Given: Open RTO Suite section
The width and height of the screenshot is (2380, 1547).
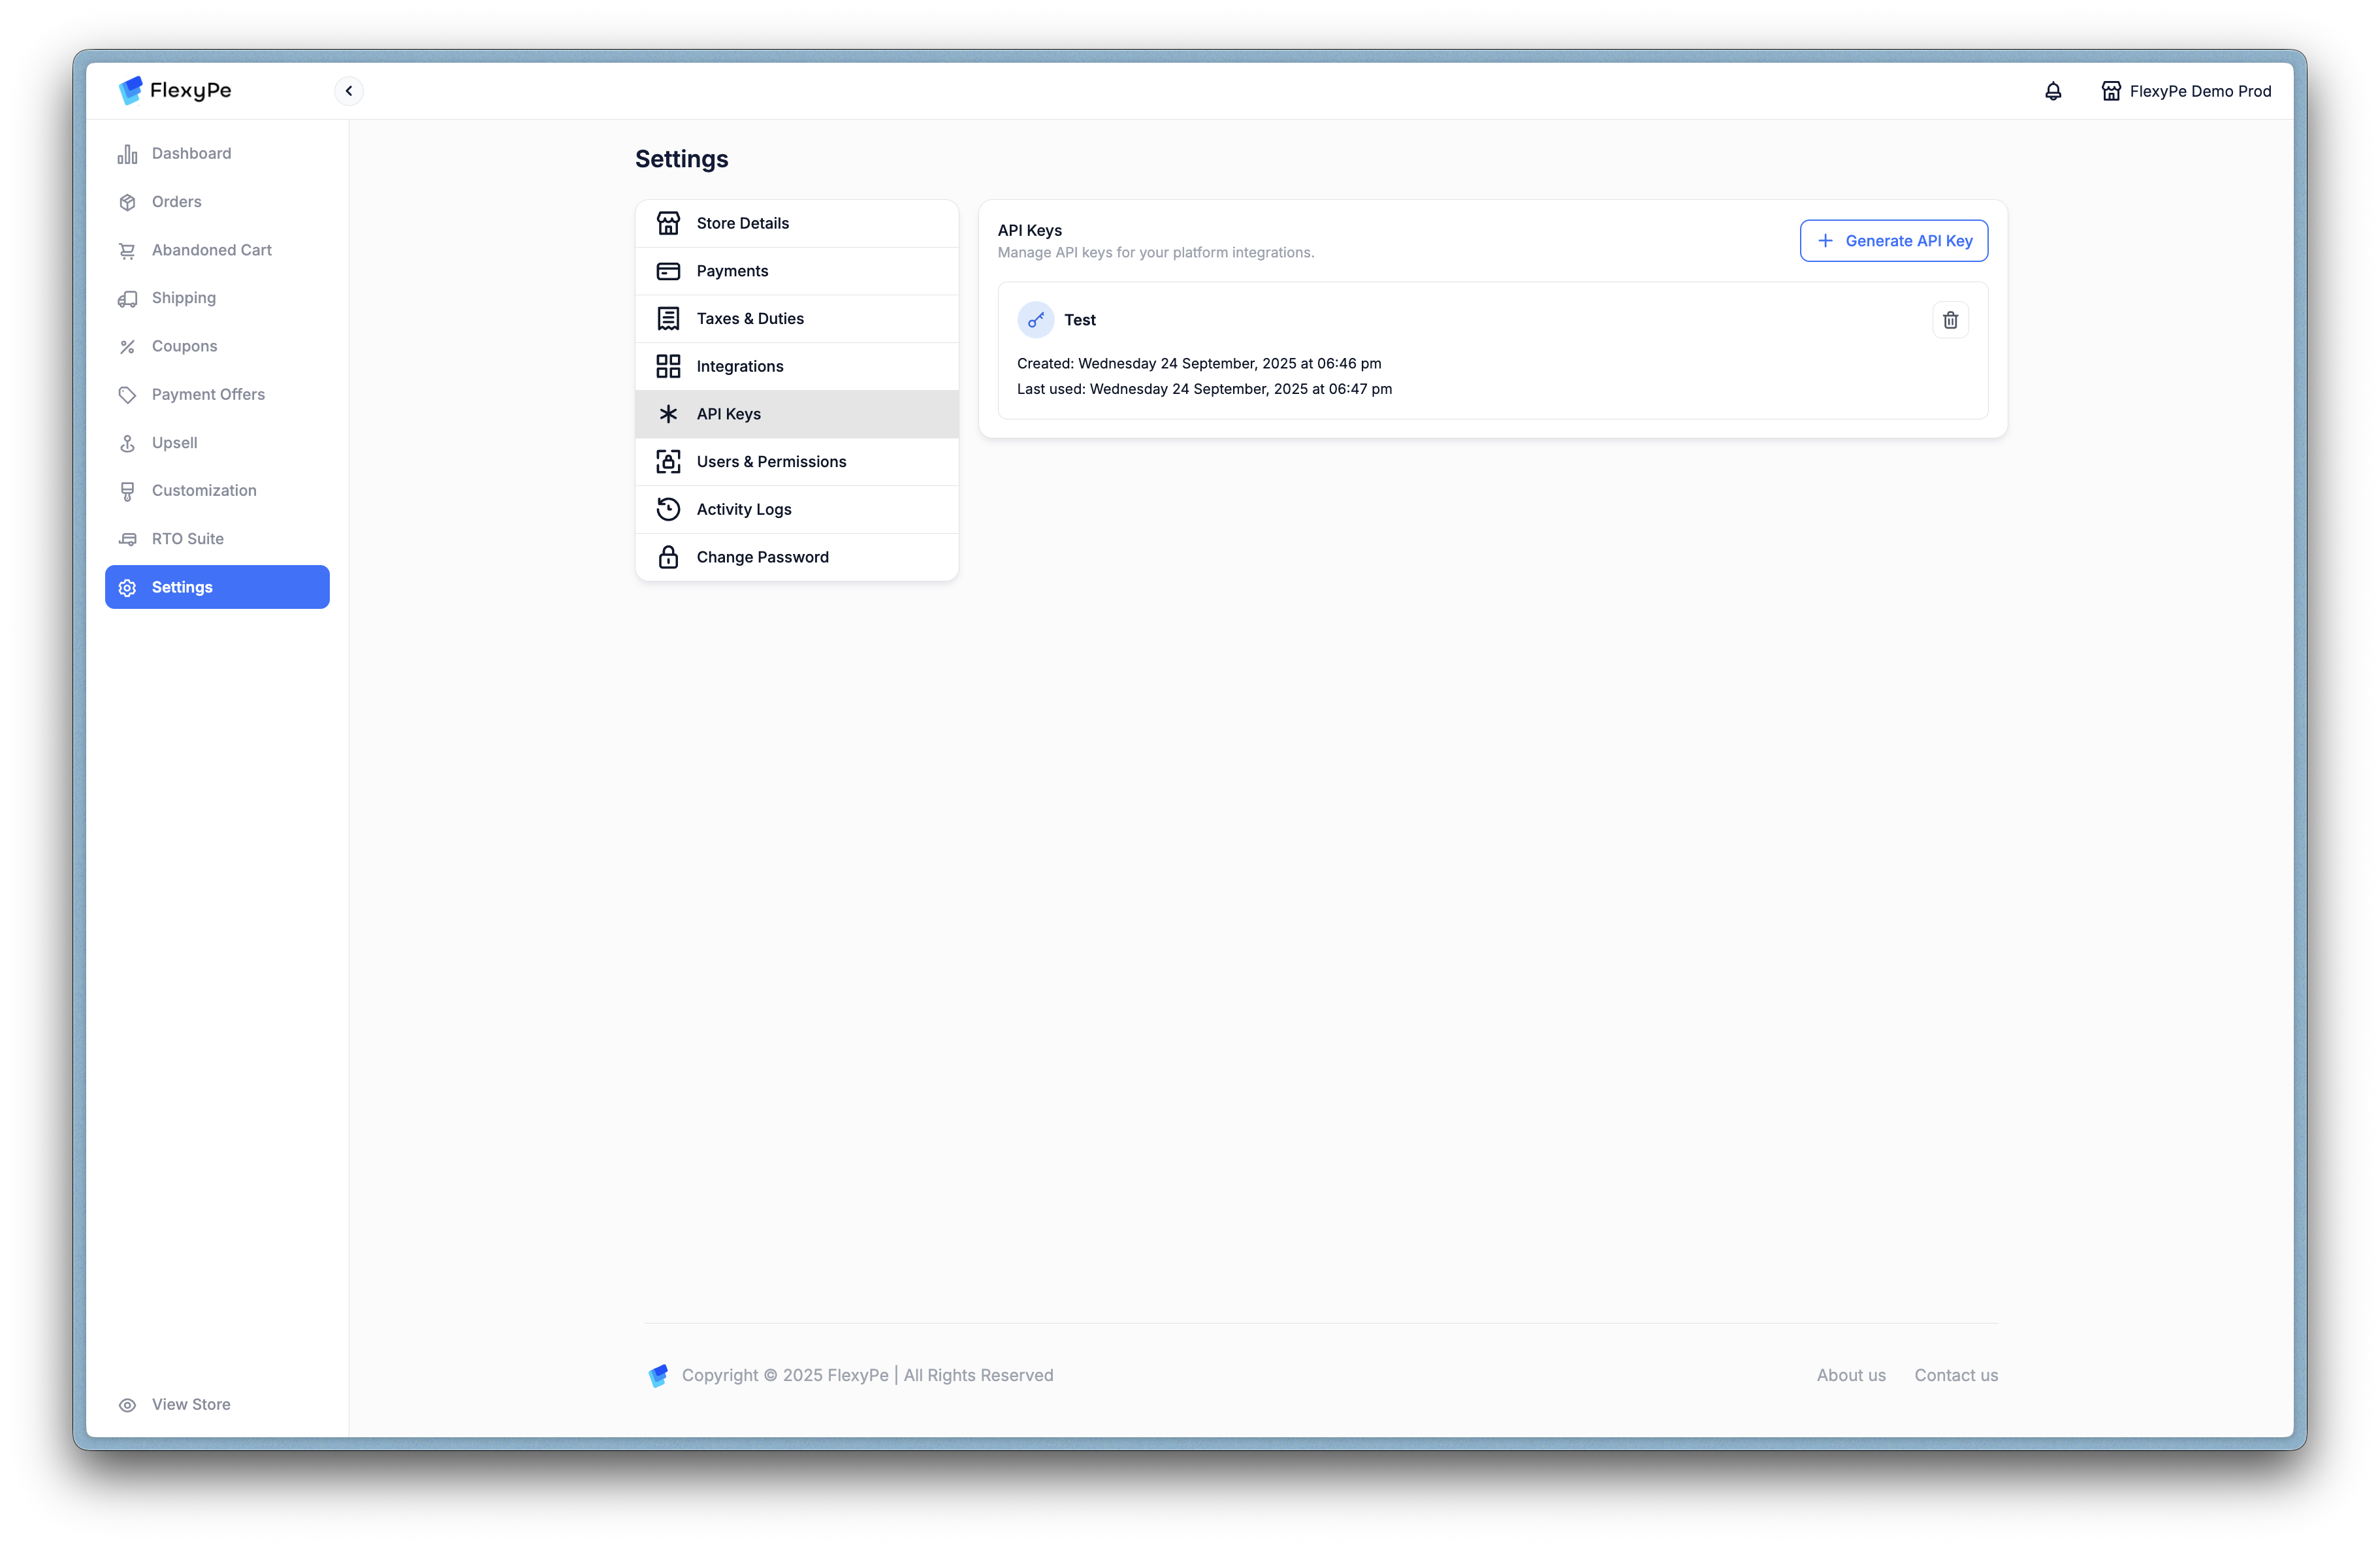Looking at the screenshot, I should [x=187, y=539].
